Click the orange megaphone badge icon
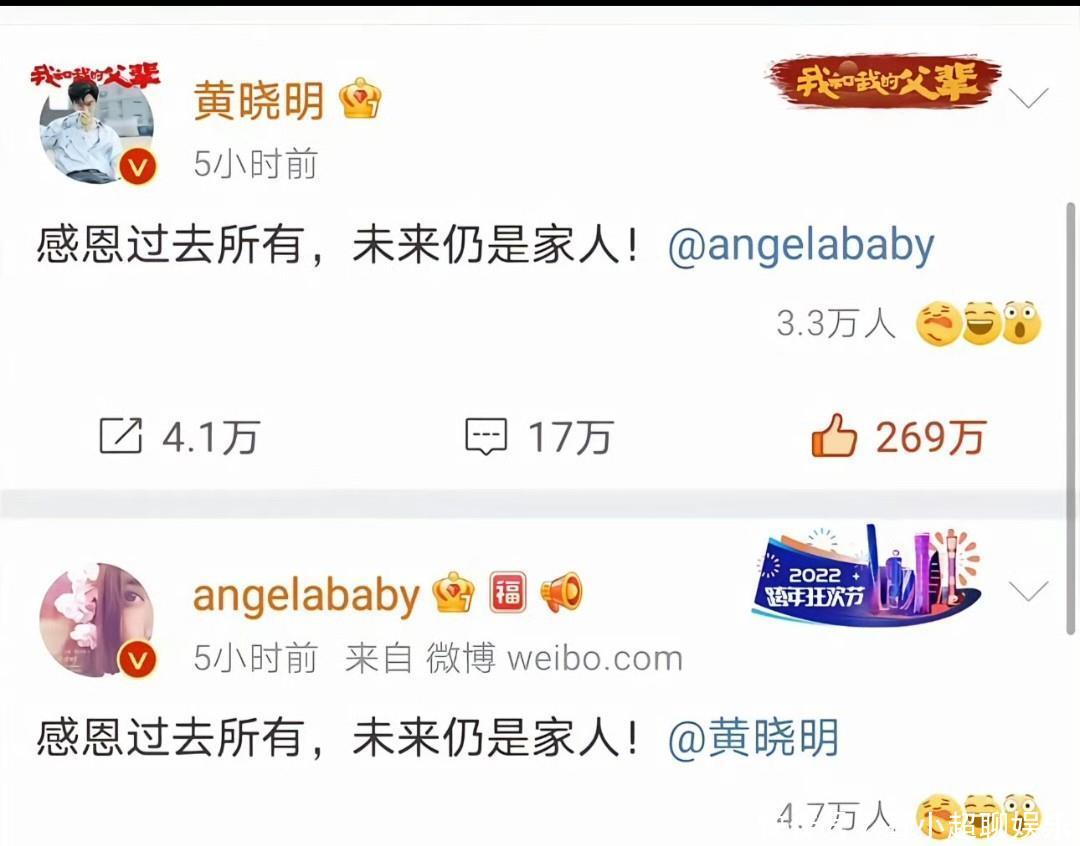The height and width of the screenshot is (846, 1080). [x=561, y=592]
